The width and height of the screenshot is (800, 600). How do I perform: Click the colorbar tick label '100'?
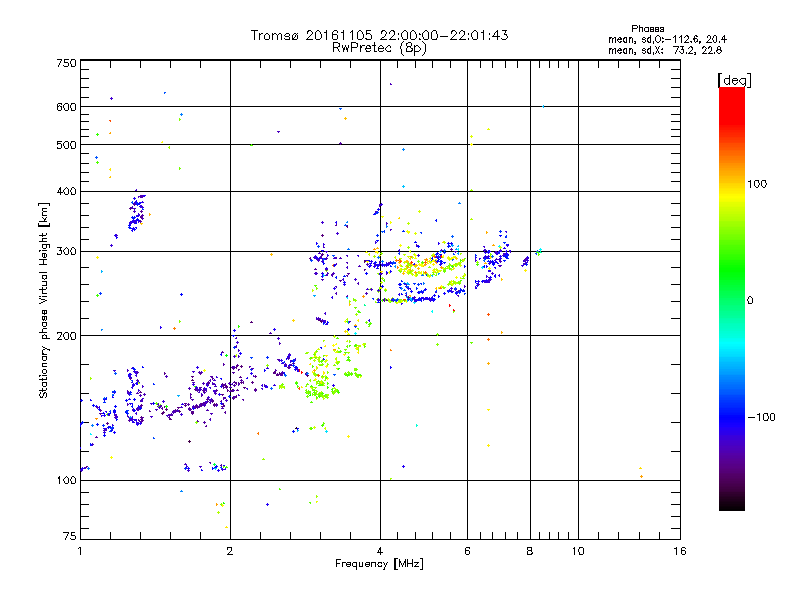pos(757,184)
